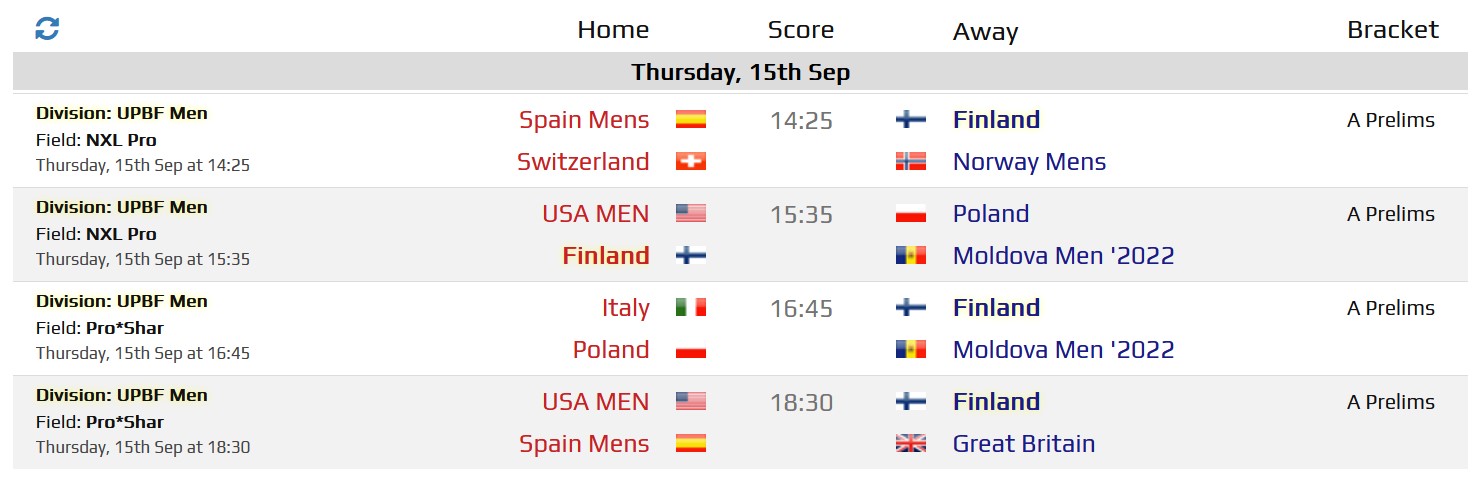Click the Switzerland flag icon
Screen dimensions: 1482x484
point(691,161)
